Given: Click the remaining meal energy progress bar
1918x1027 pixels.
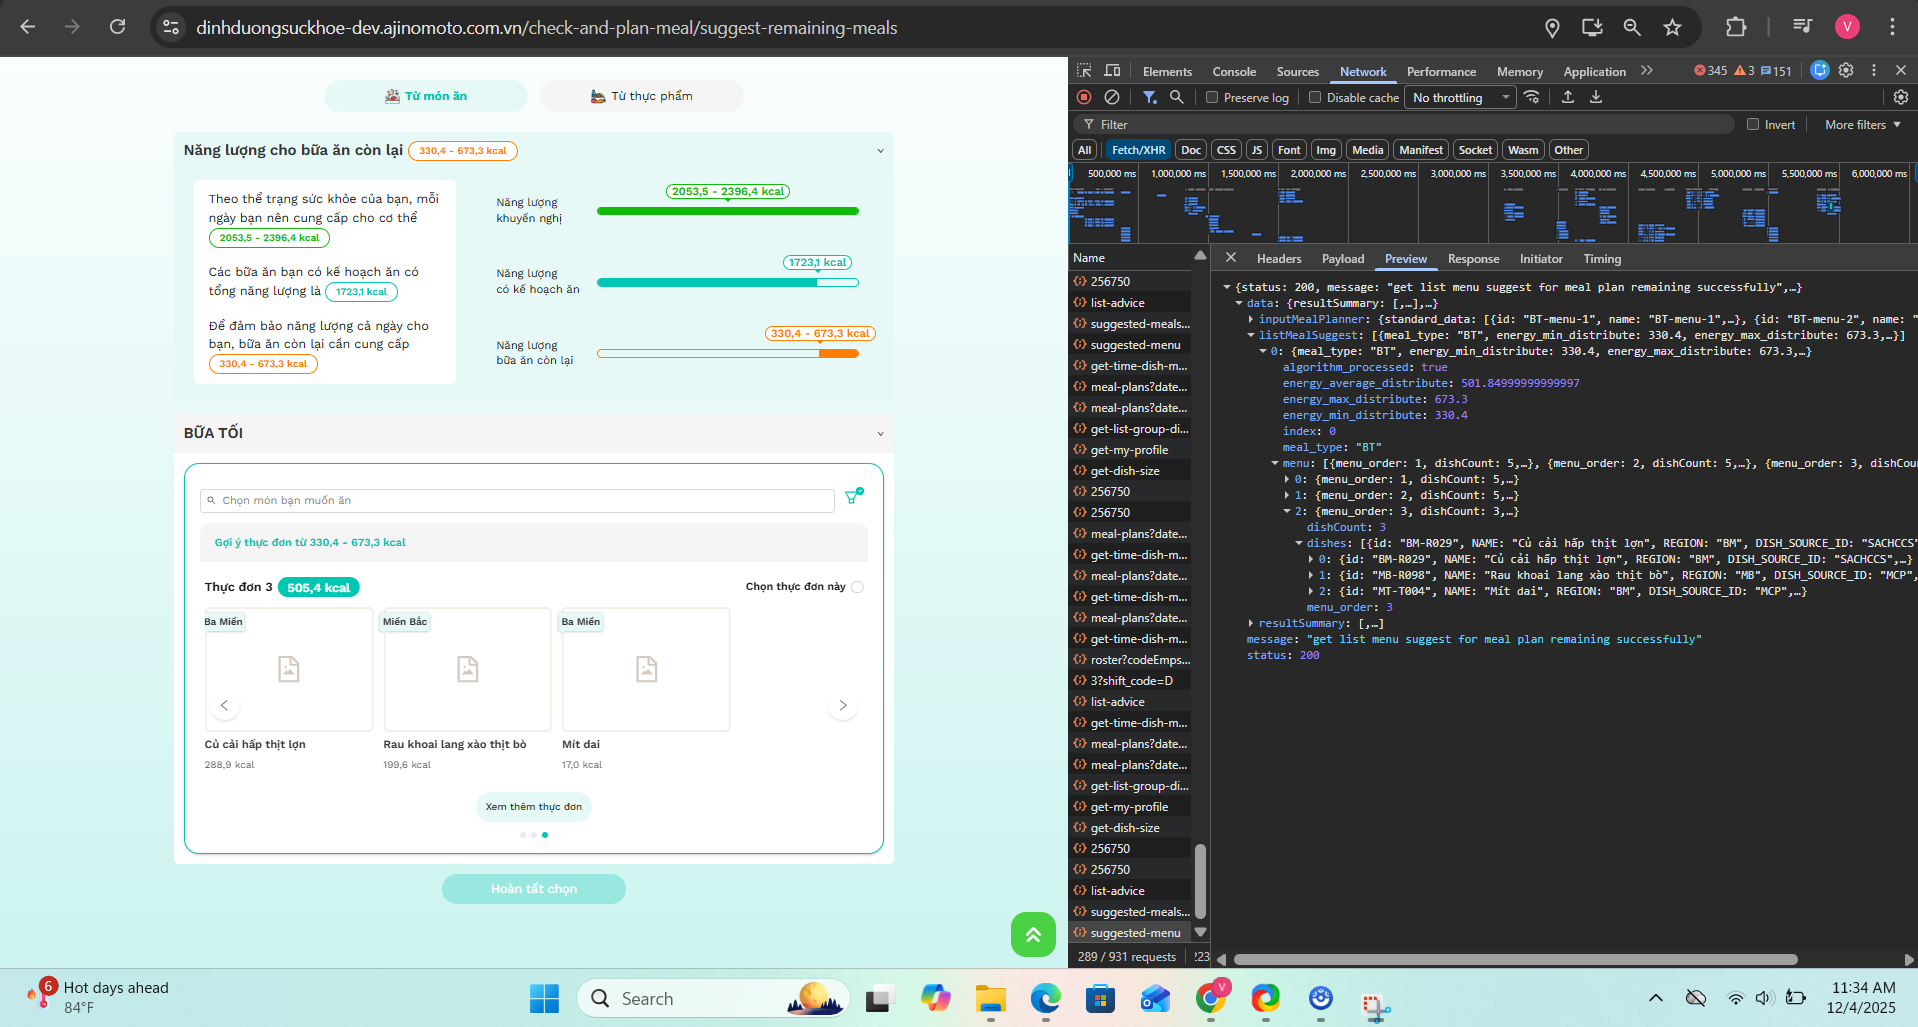Looking at the screenshot, I should pos(728,354).
